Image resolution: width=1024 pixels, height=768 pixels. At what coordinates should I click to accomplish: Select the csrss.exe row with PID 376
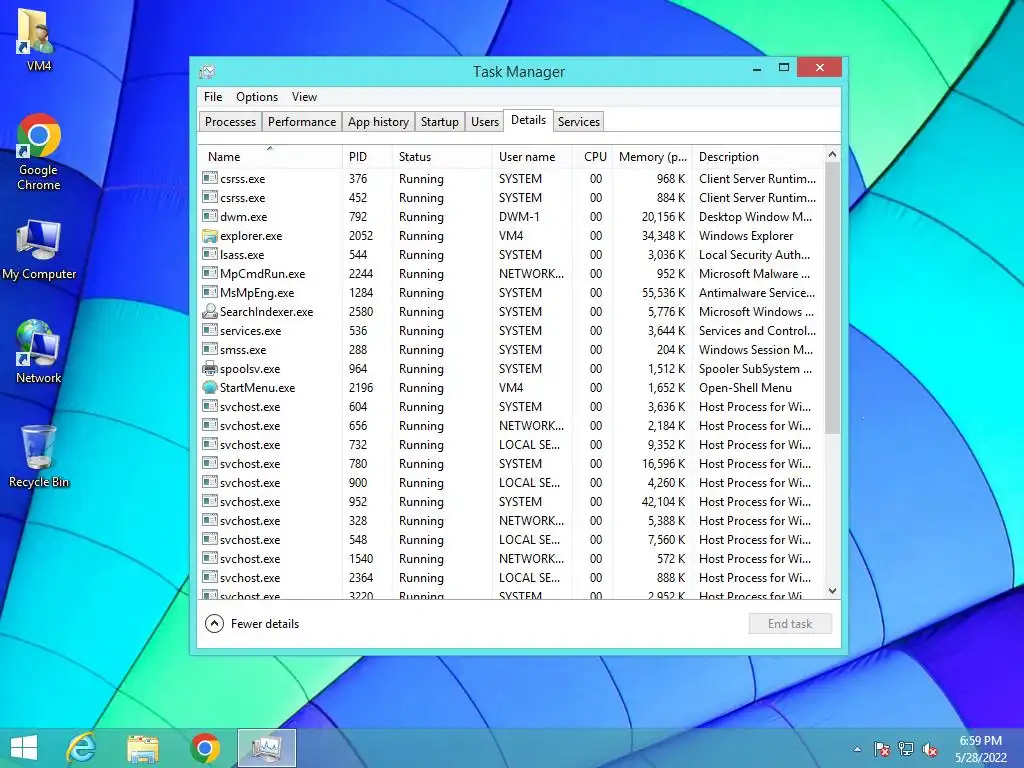(511, 178)
